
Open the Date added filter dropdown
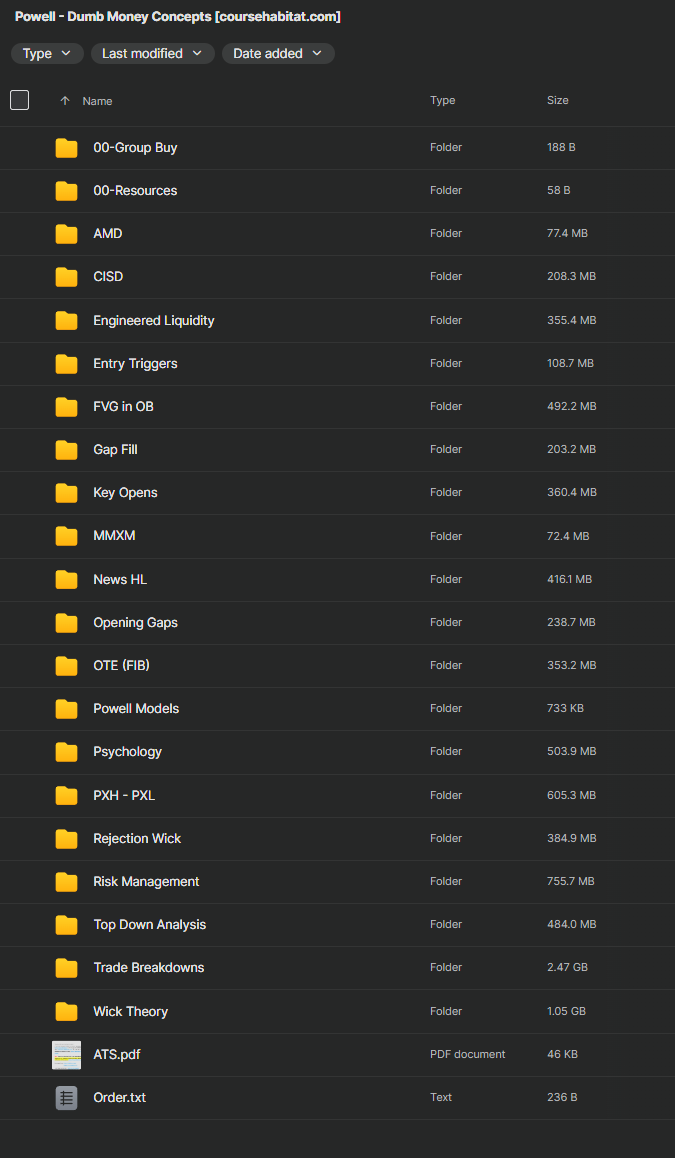278,54
